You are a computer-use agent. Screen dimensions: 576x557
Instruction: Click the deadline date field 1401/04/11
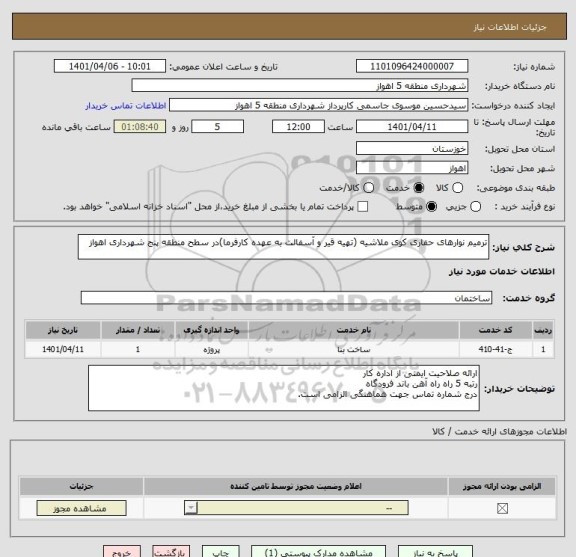coord(412,127)
